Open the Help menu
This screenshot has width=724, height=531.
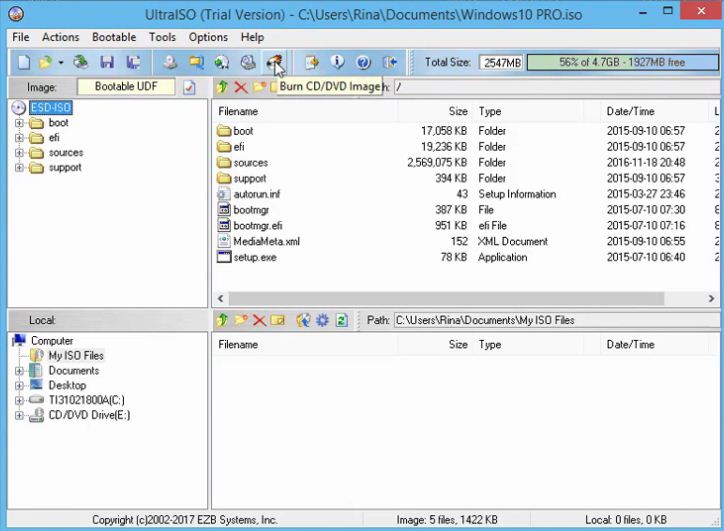tap(252, 37)
